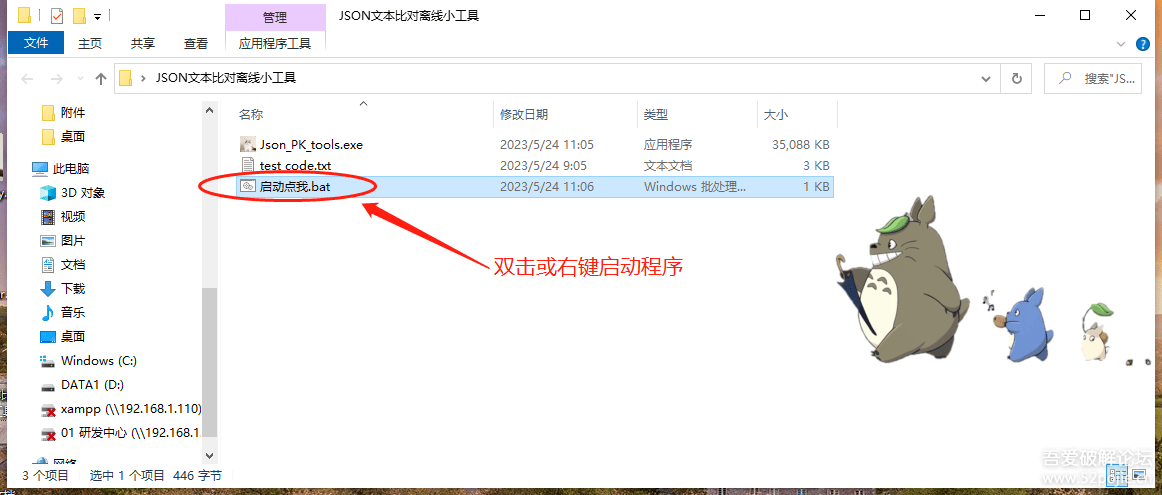
Task: Open the 应用程序工具 ribbon tab
Action: (x=275, y=44)
